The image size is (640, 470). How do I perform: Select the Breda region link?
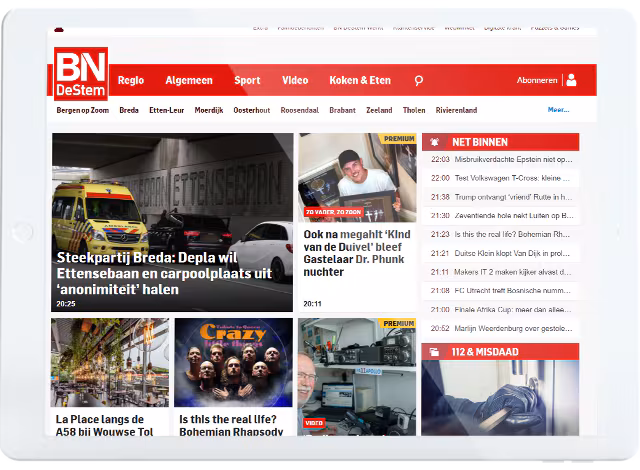tap(128, 110)
